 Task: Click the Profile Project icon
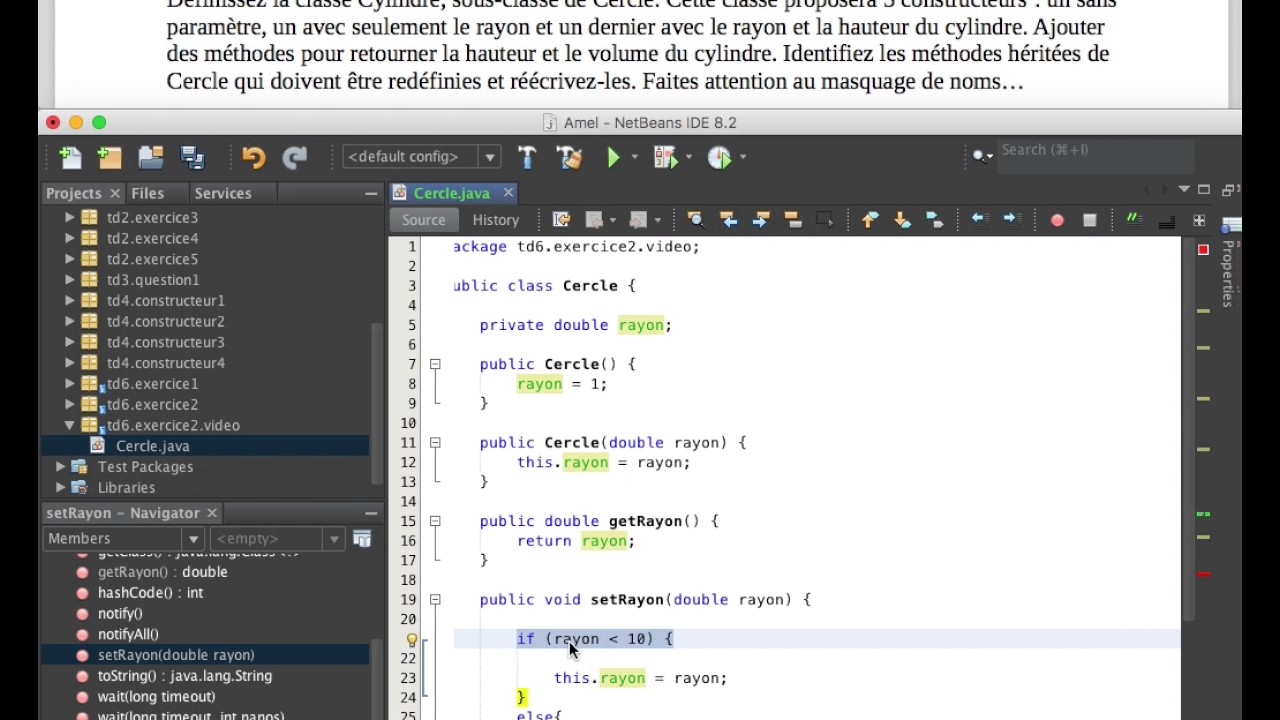point(719,157)
